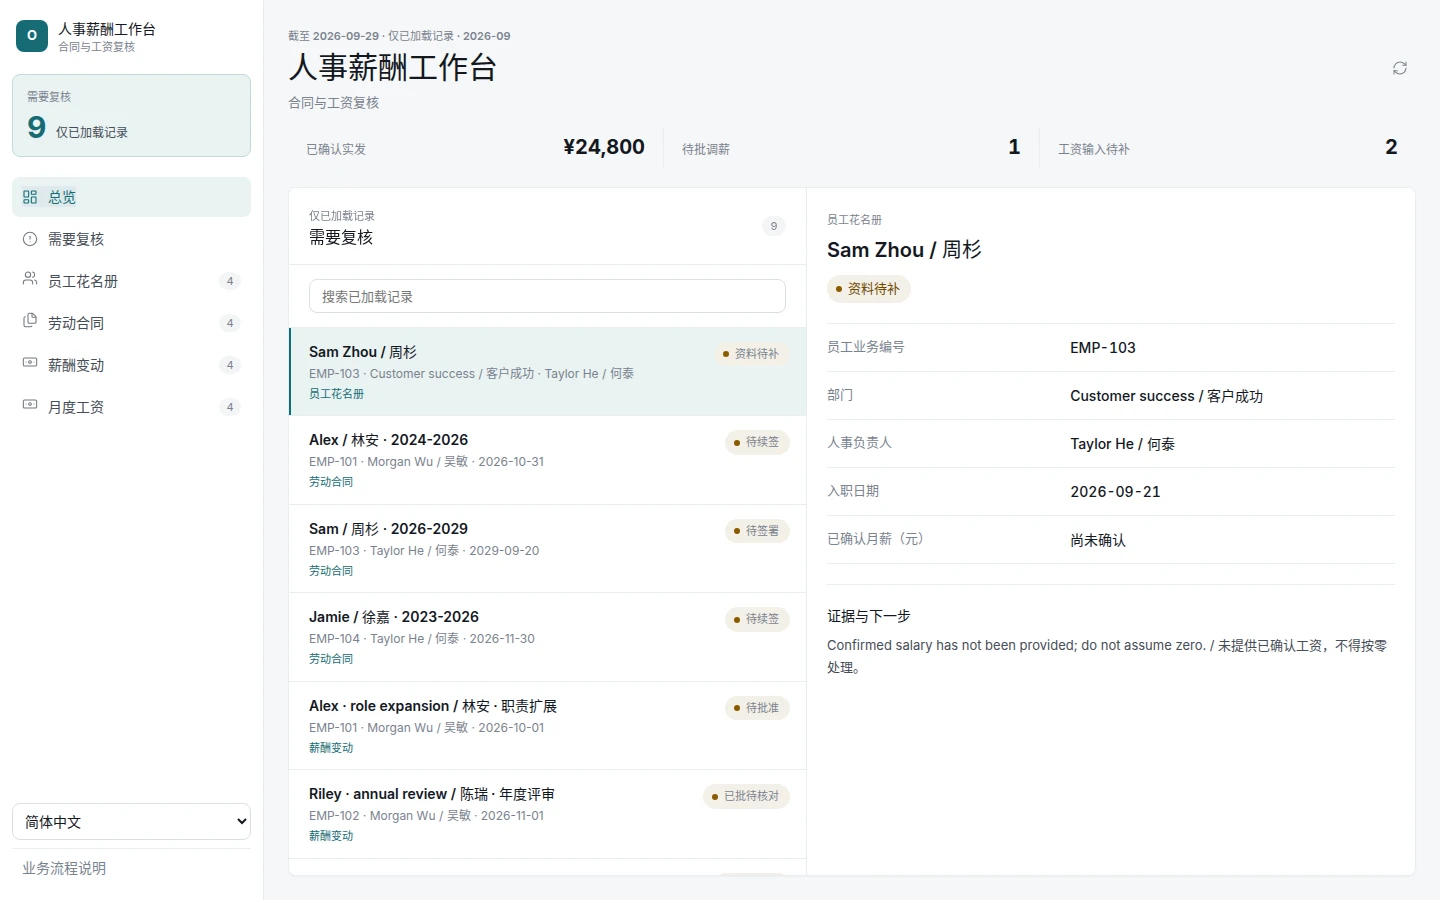
Task: Select Riley · annual review record
Action: coord(547,814)
